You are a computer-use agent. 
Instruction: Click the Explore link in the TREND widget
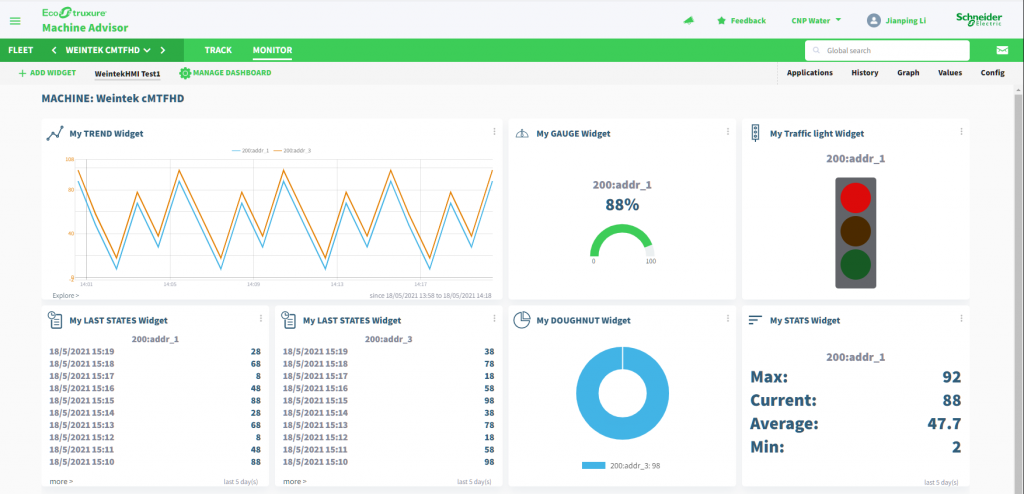click(65, 295)
